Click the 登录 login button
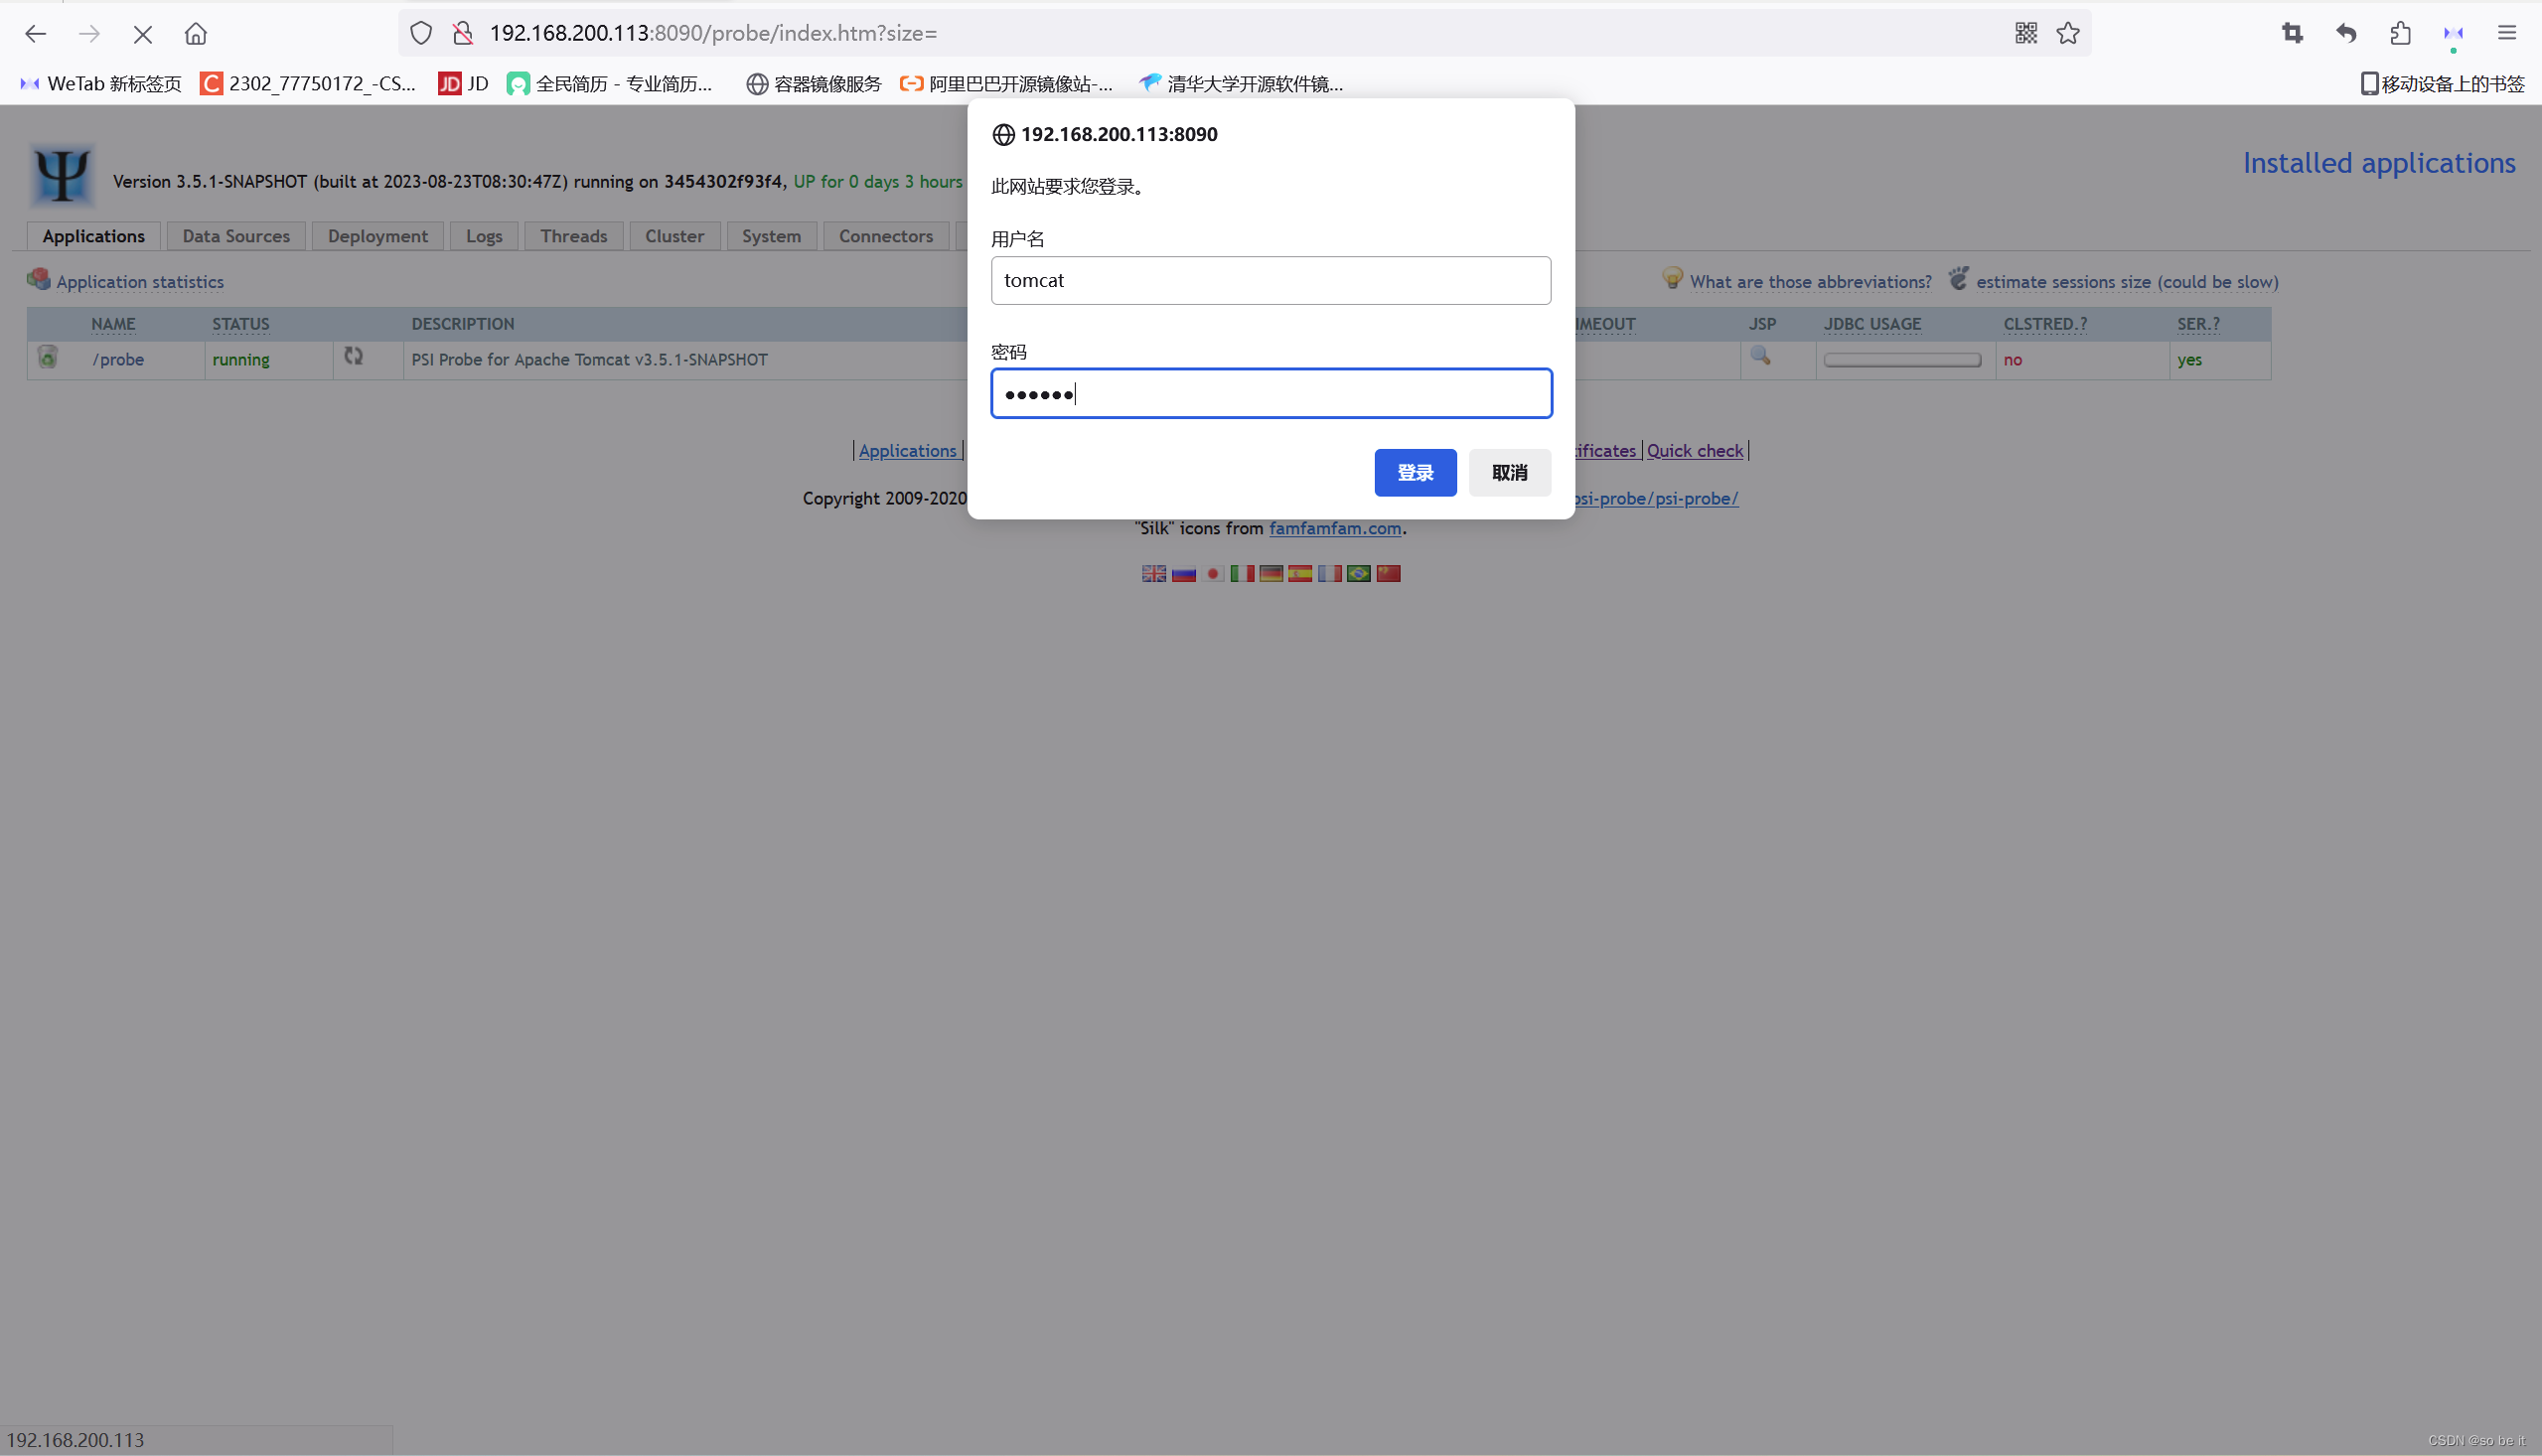Screen dimensions: 2542x1456 [x=1415, y=472]
